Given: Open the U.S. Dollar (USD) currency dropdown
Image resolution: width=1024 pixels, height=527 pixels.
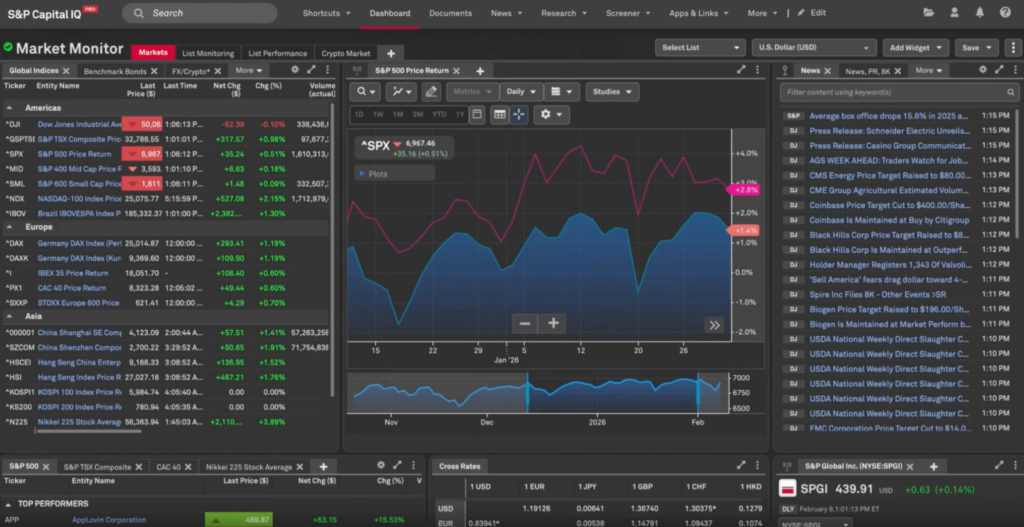Looking at the screenshot, I should 814,48.
